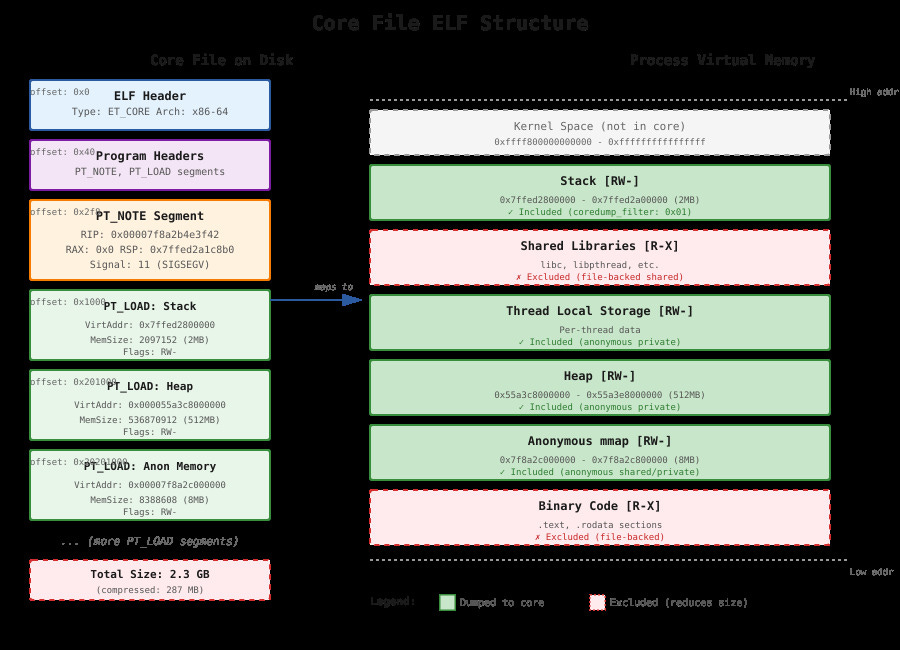Select the PT_NOTE Segment box
This screenshot has height=650, width=900.
[x=150, y=240]
